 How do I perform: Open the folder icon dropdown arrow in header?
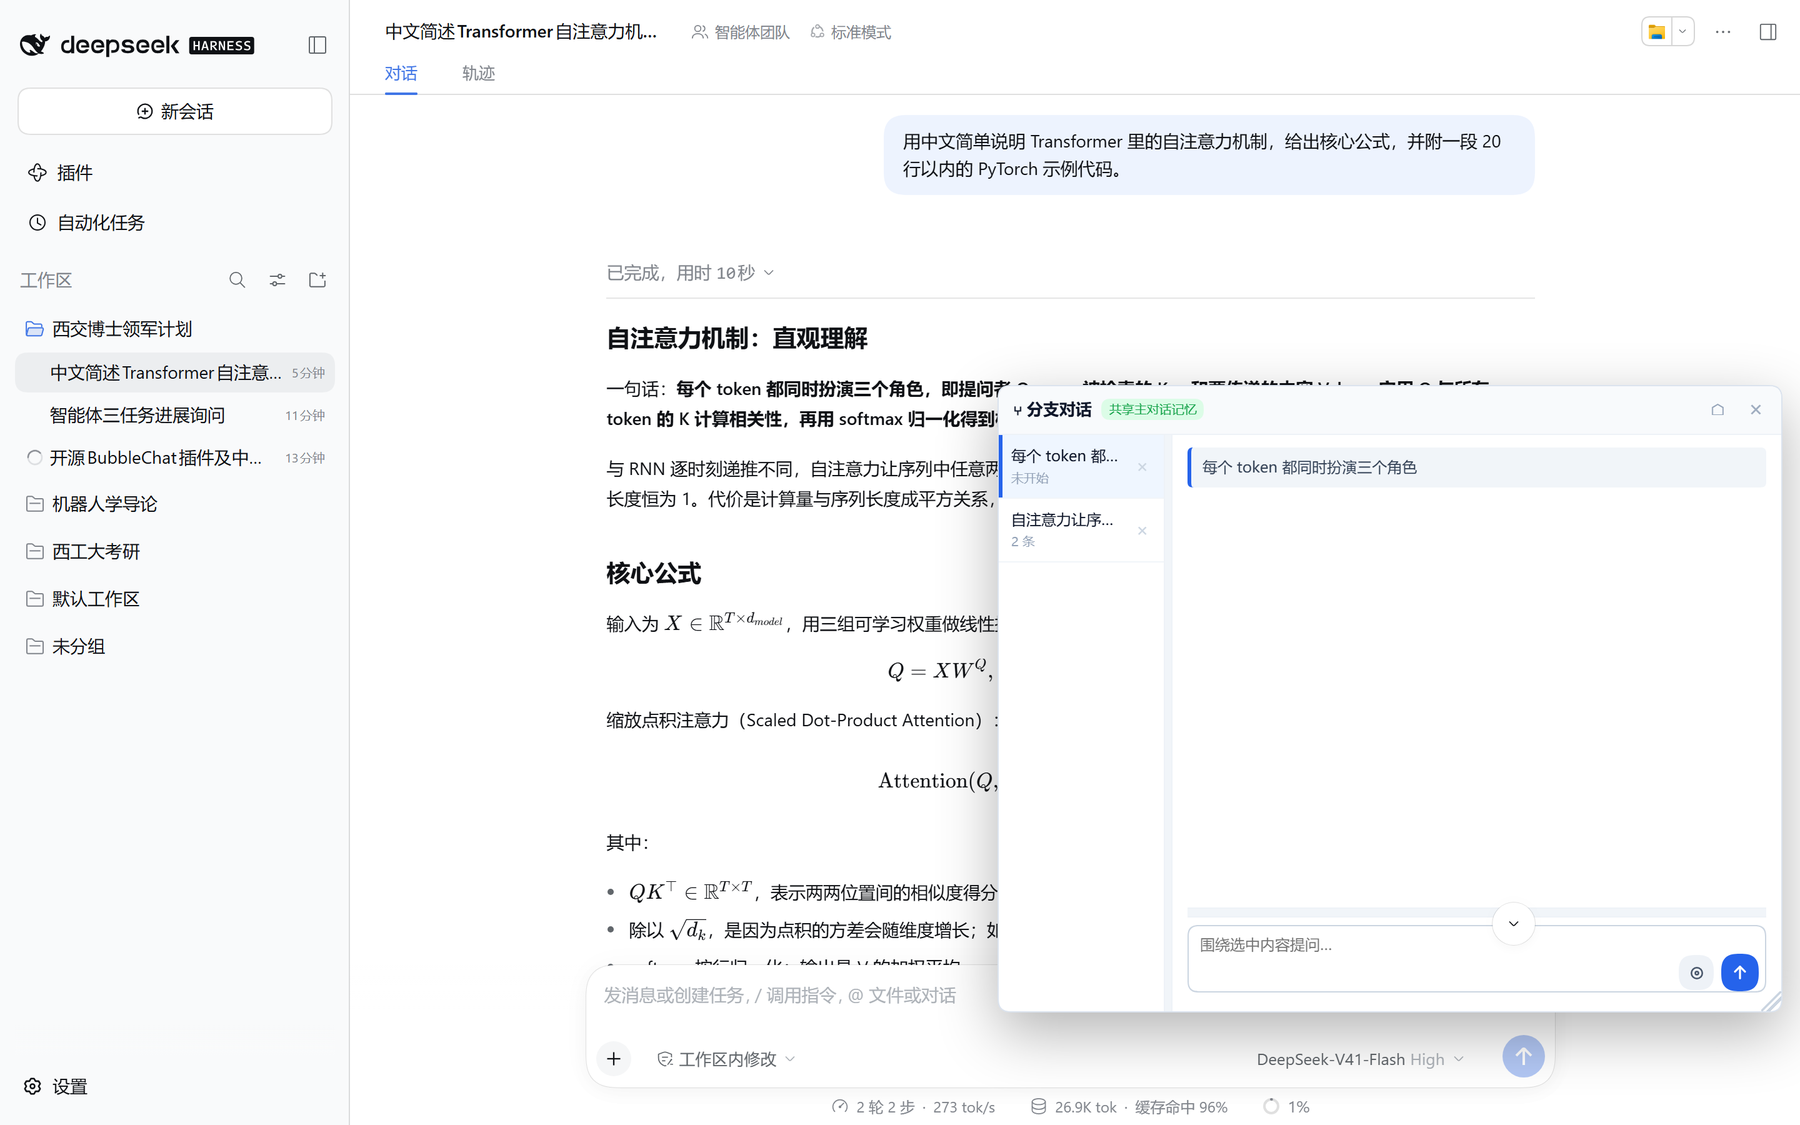[x=1682, y=32]
